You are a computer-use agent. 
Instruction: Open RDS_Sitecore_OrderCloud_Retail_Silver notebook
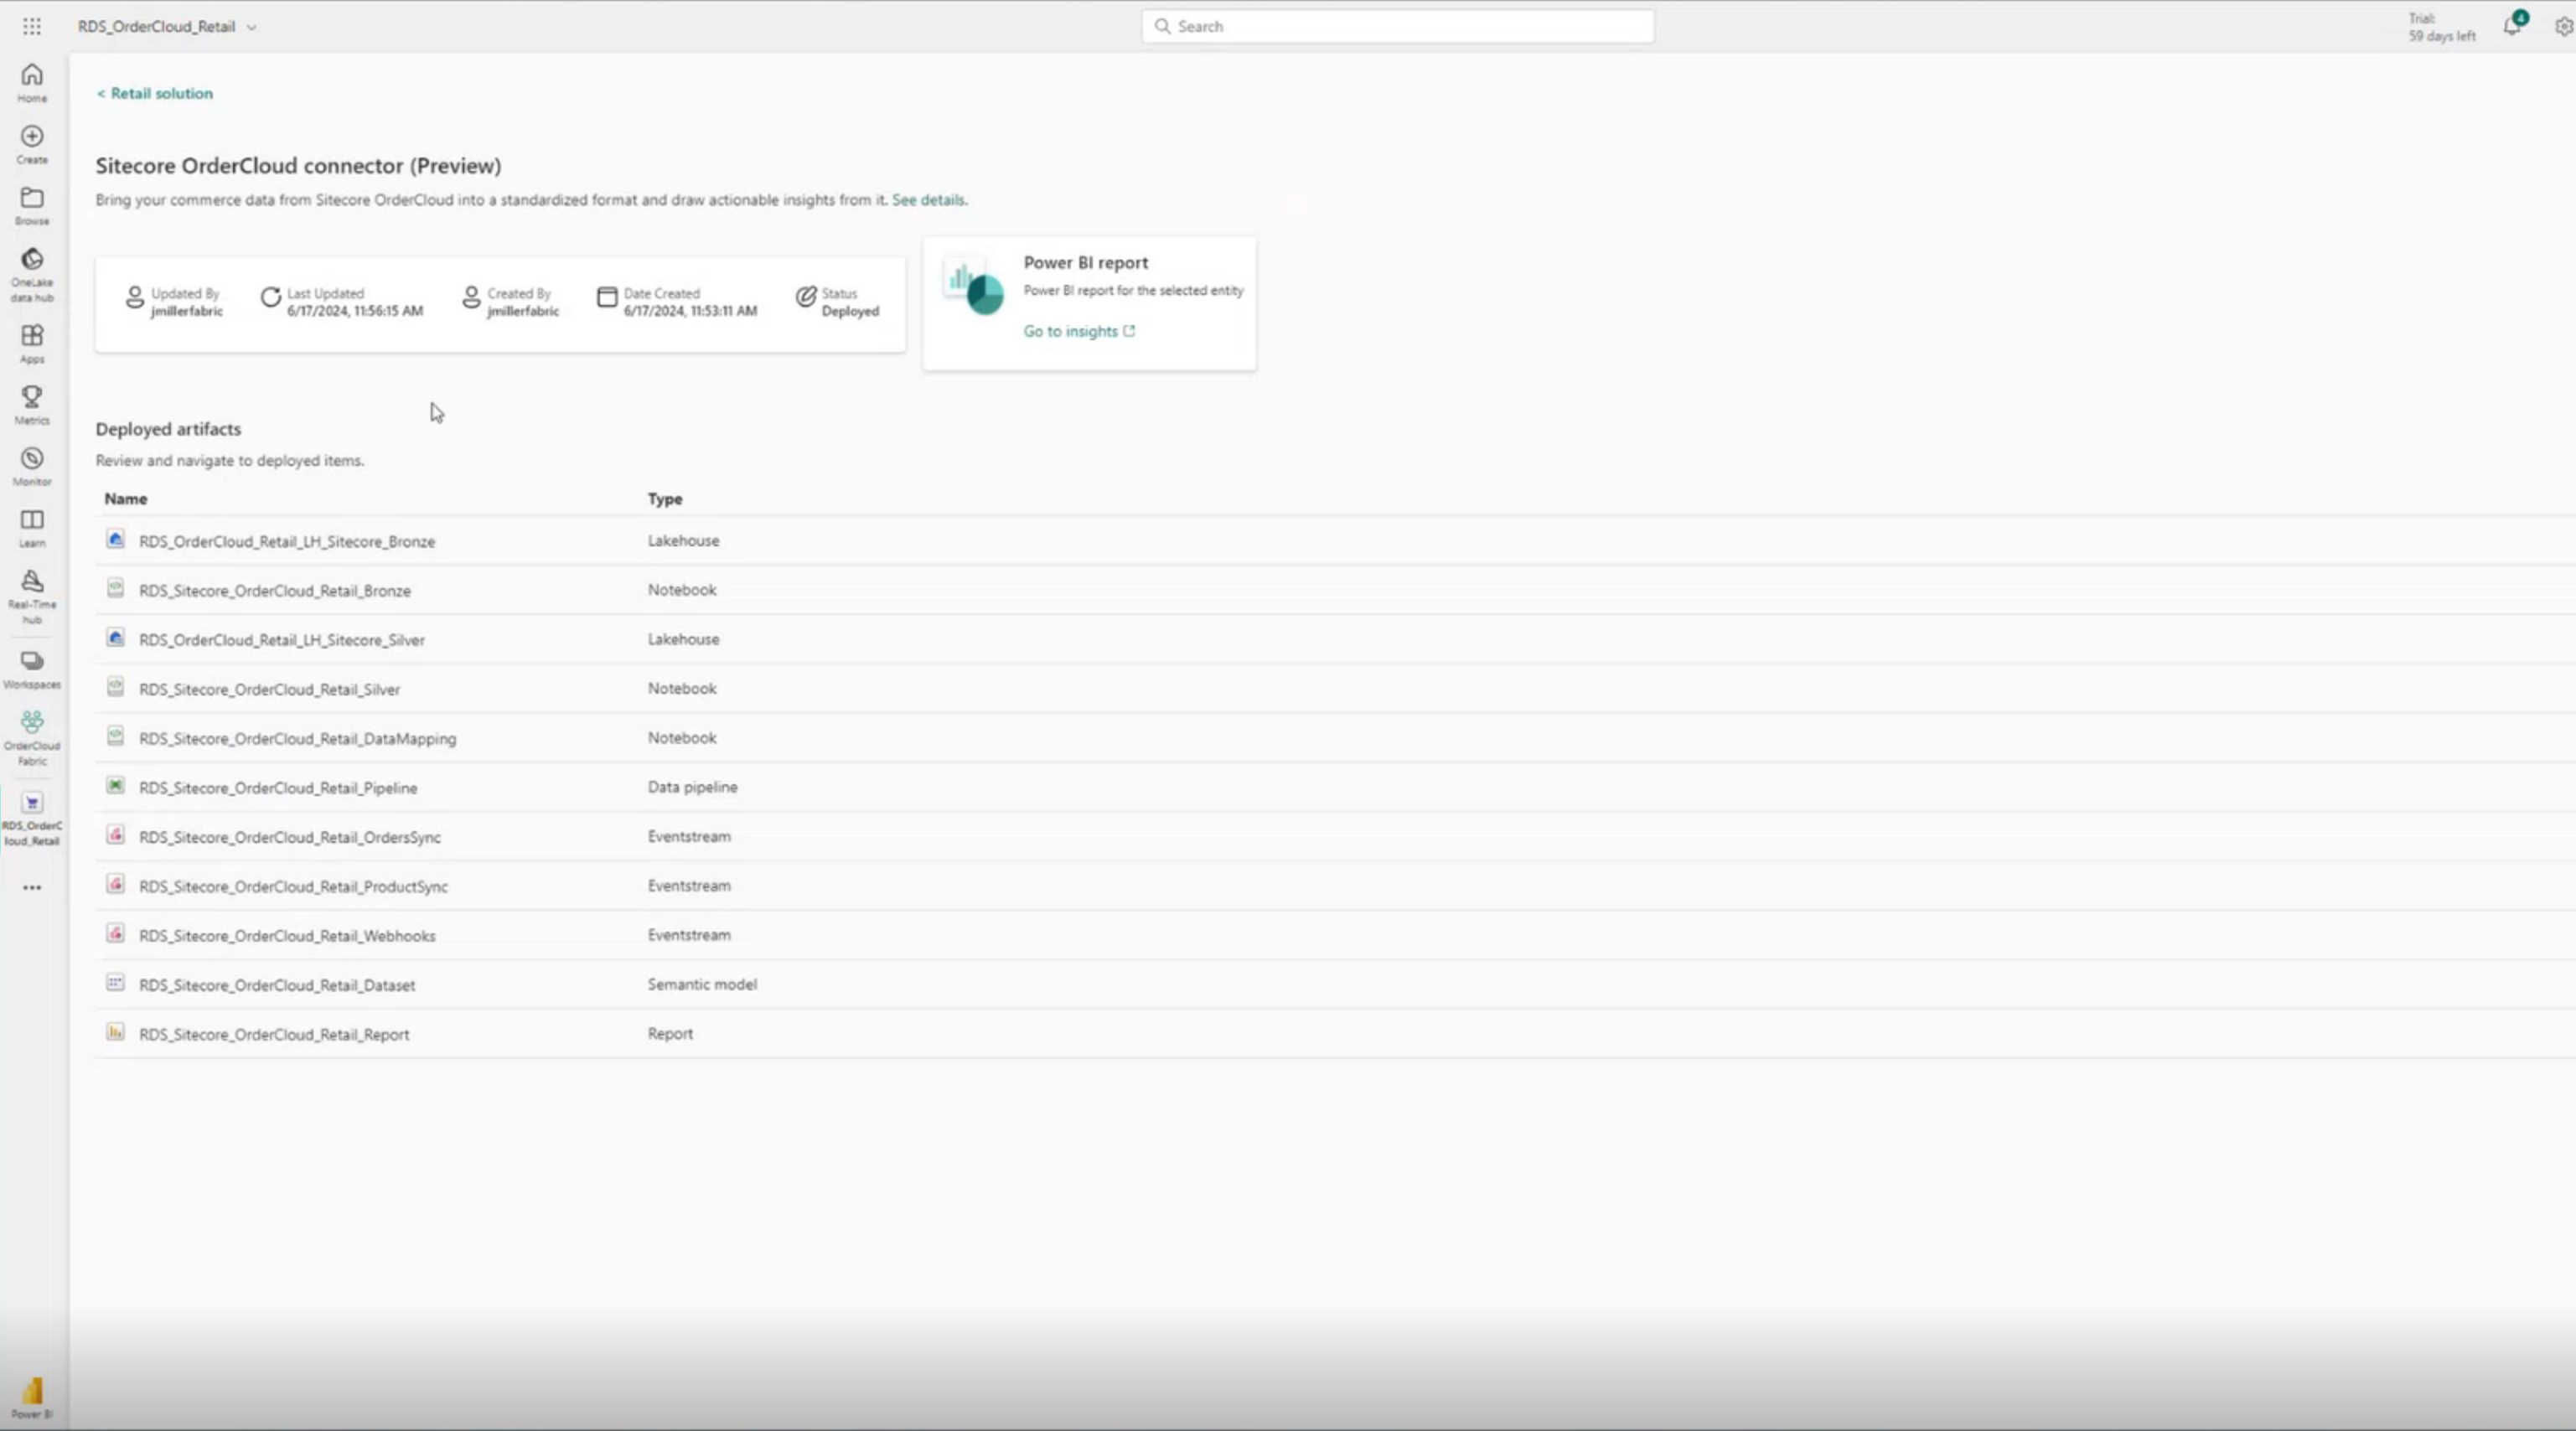(270, 689)
